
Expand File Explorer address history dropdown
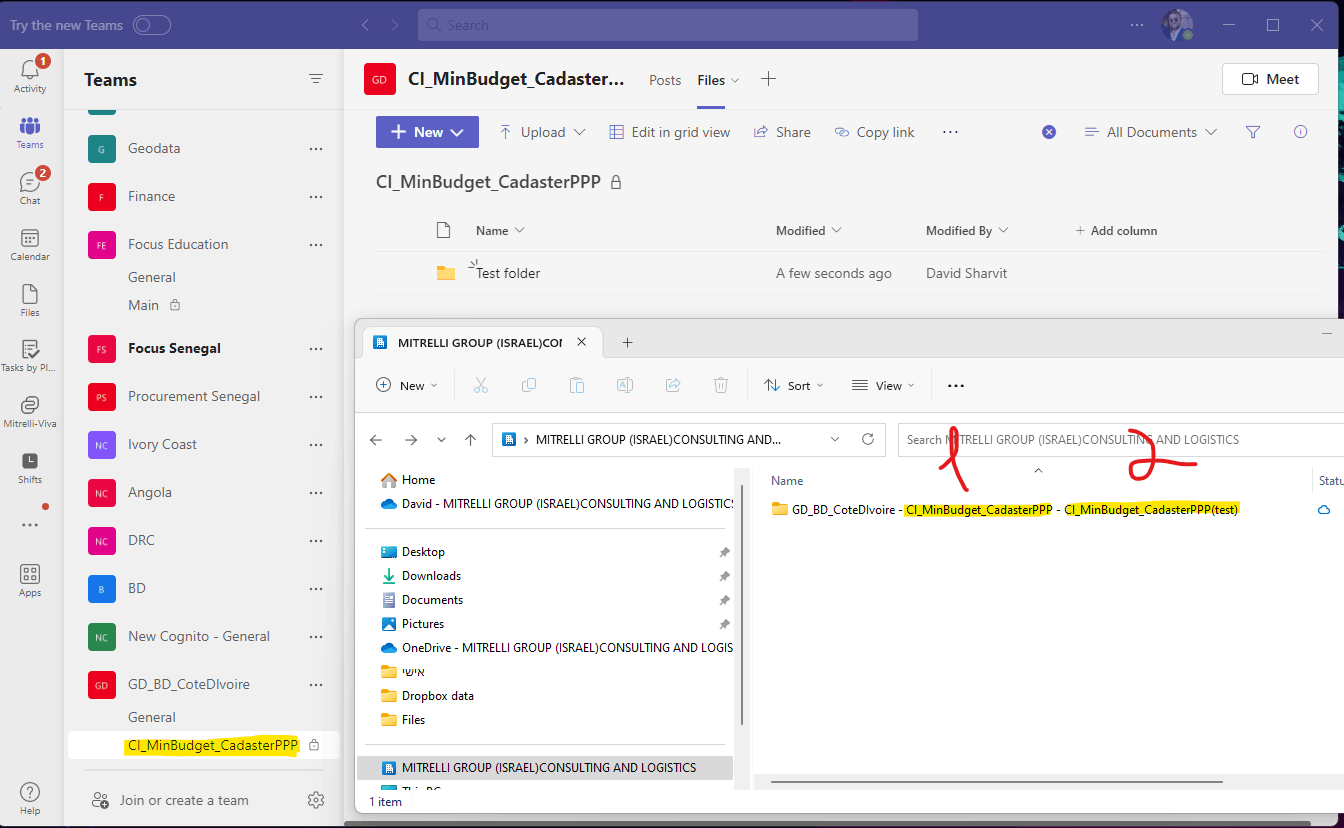[835, 439]
